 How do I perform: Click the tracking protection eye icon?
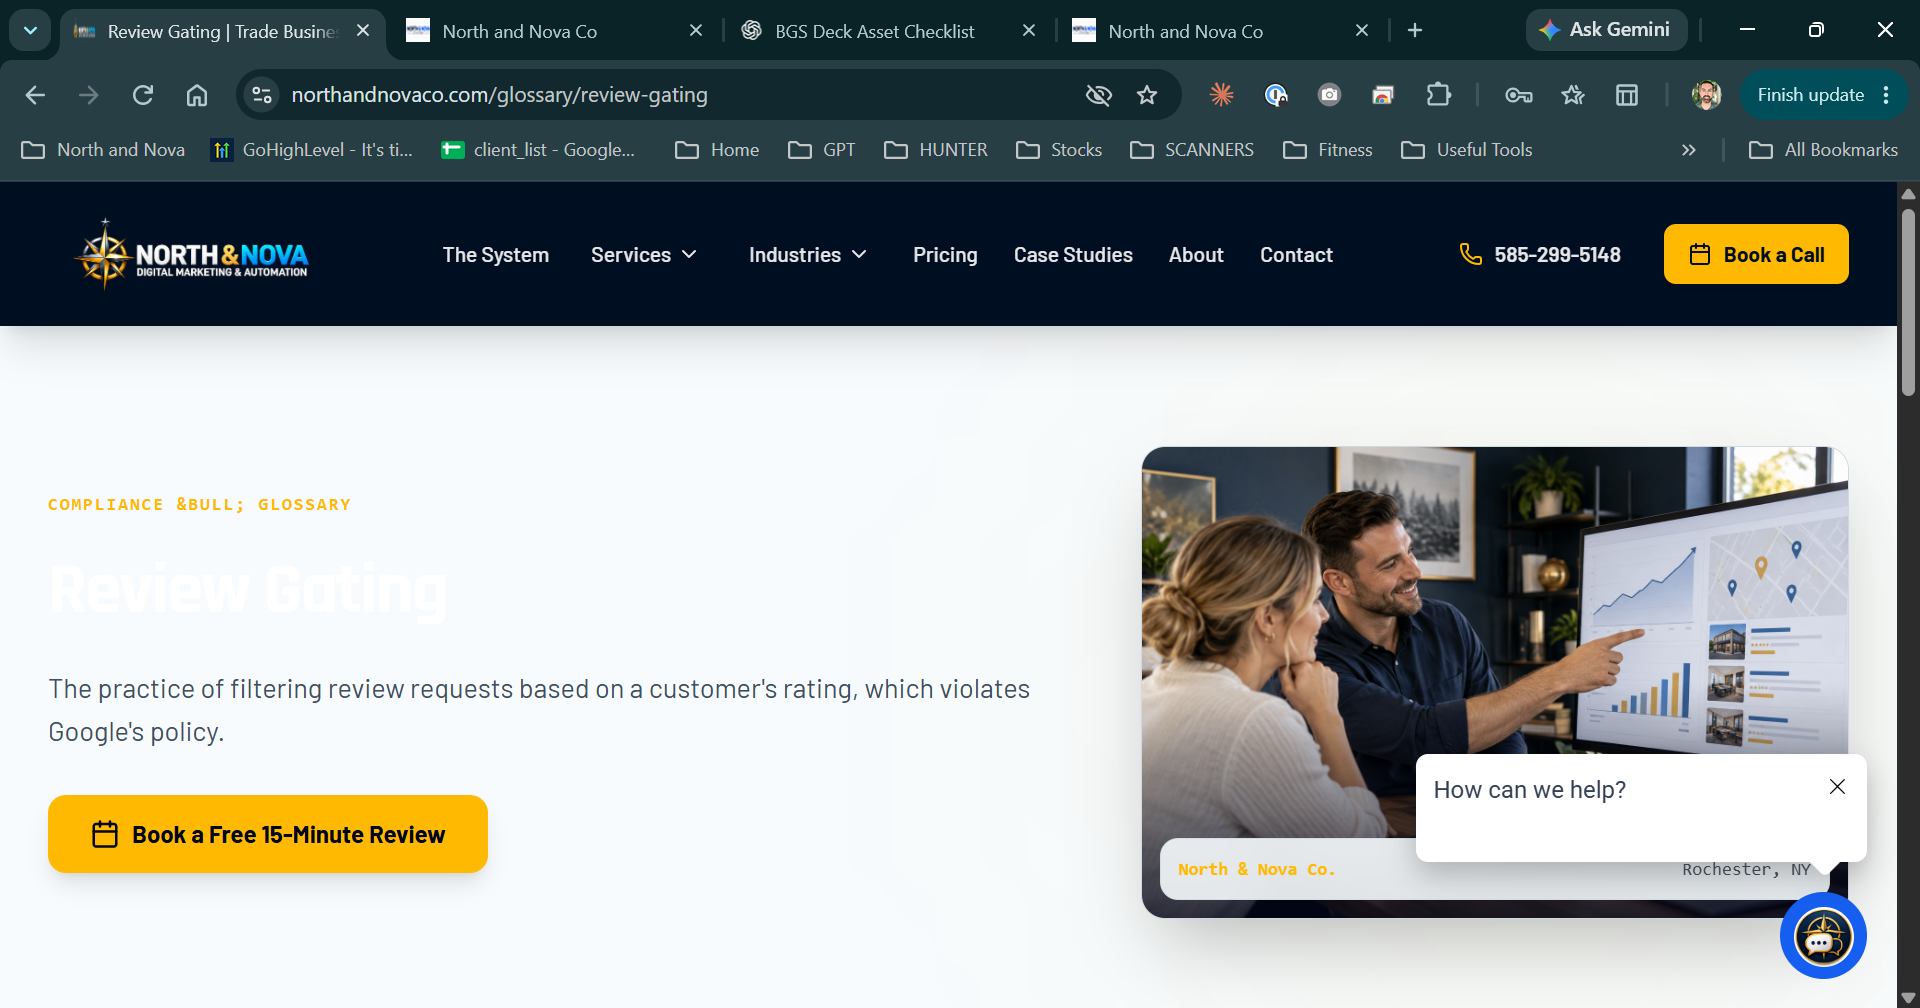pyautogui.click(x=1099, y=95)
